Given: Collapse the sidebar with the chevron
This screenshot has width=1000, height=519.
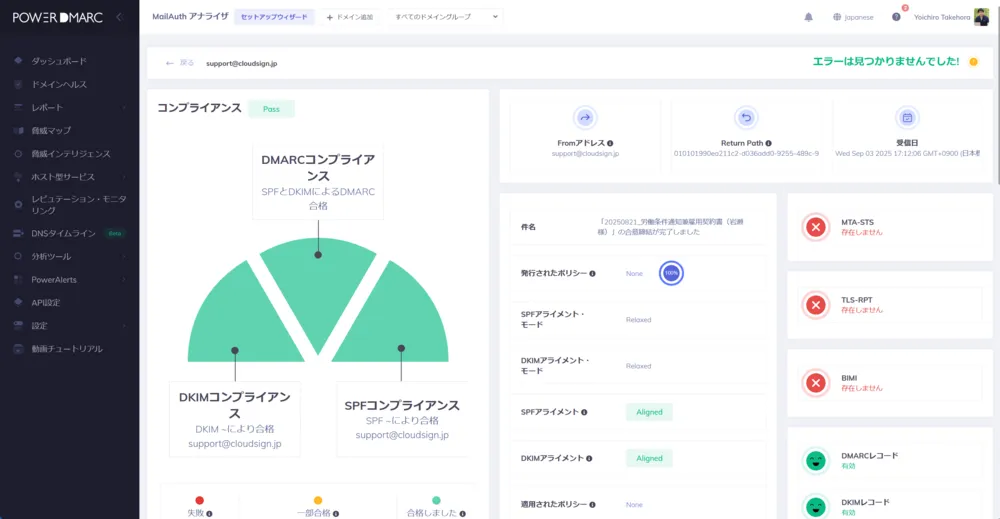Looking at the screenshot, I should tap(119, 17).
